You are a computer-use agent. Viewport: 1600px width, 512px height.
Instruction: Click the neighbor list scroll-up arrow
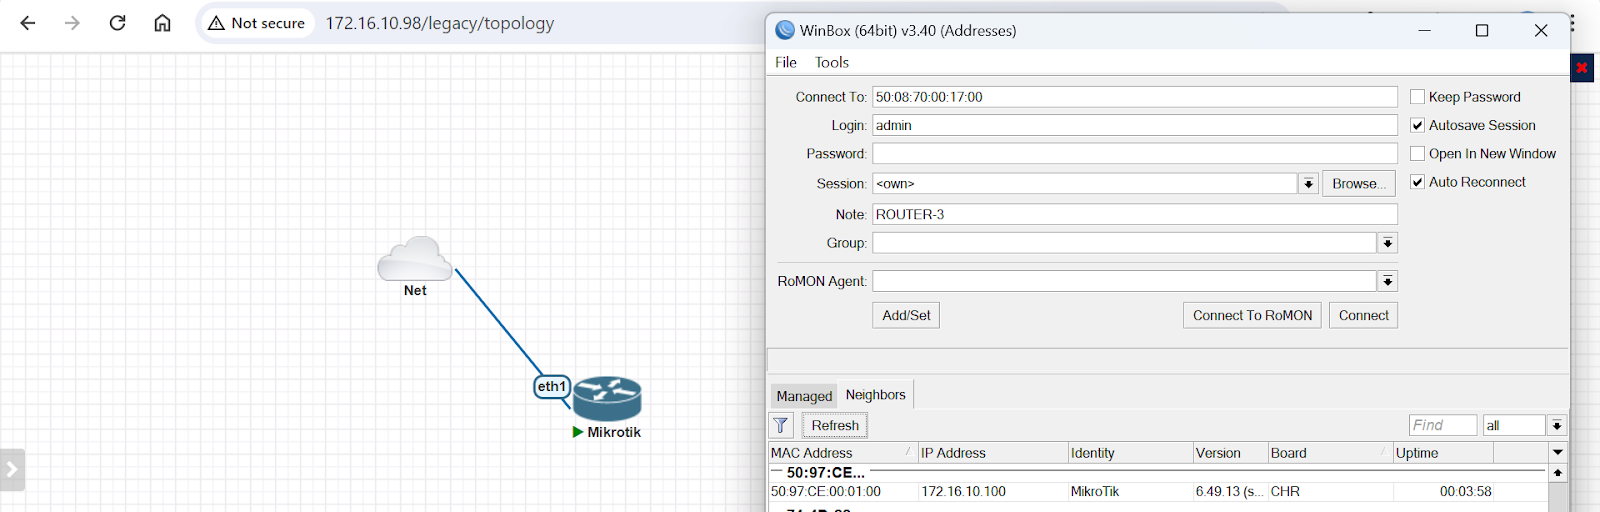pos(1558,472)
